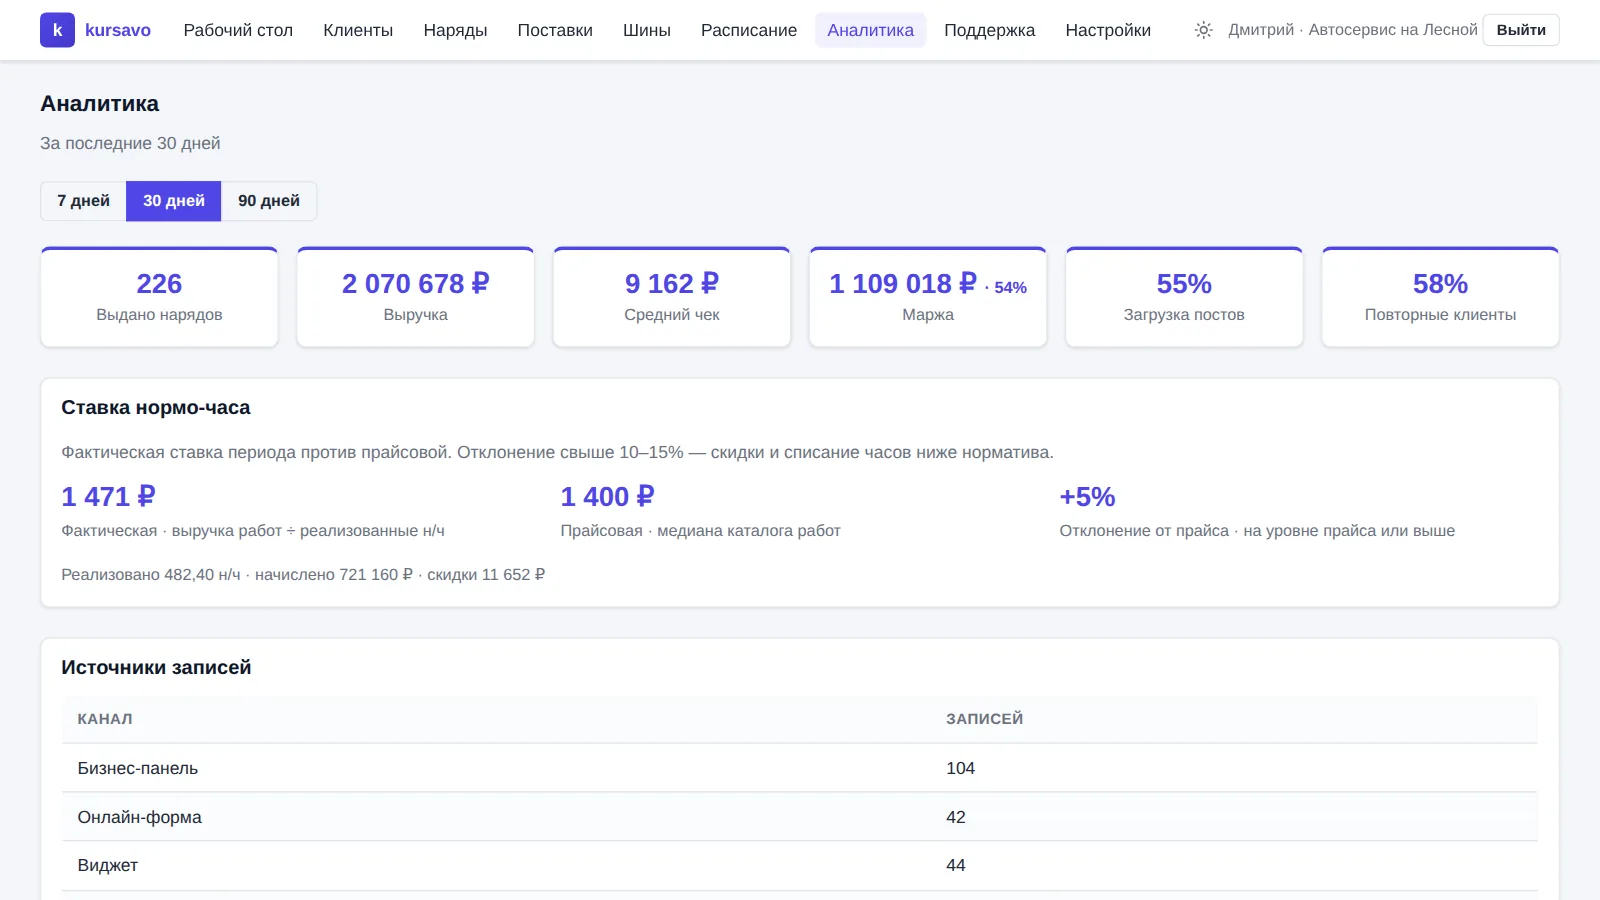Click the Средний чек card
The width and height of the screenshot is (1600, 900).
click(x=672, y=297)
